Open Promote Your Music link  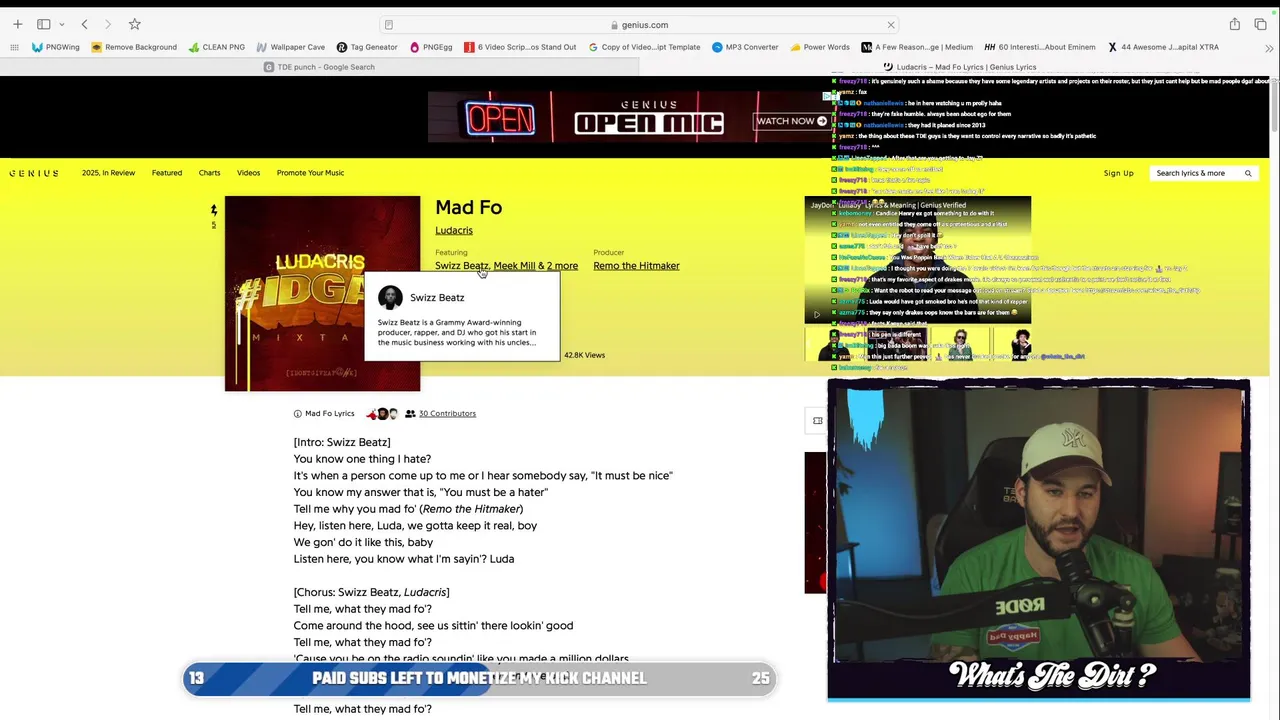(310, 173)
